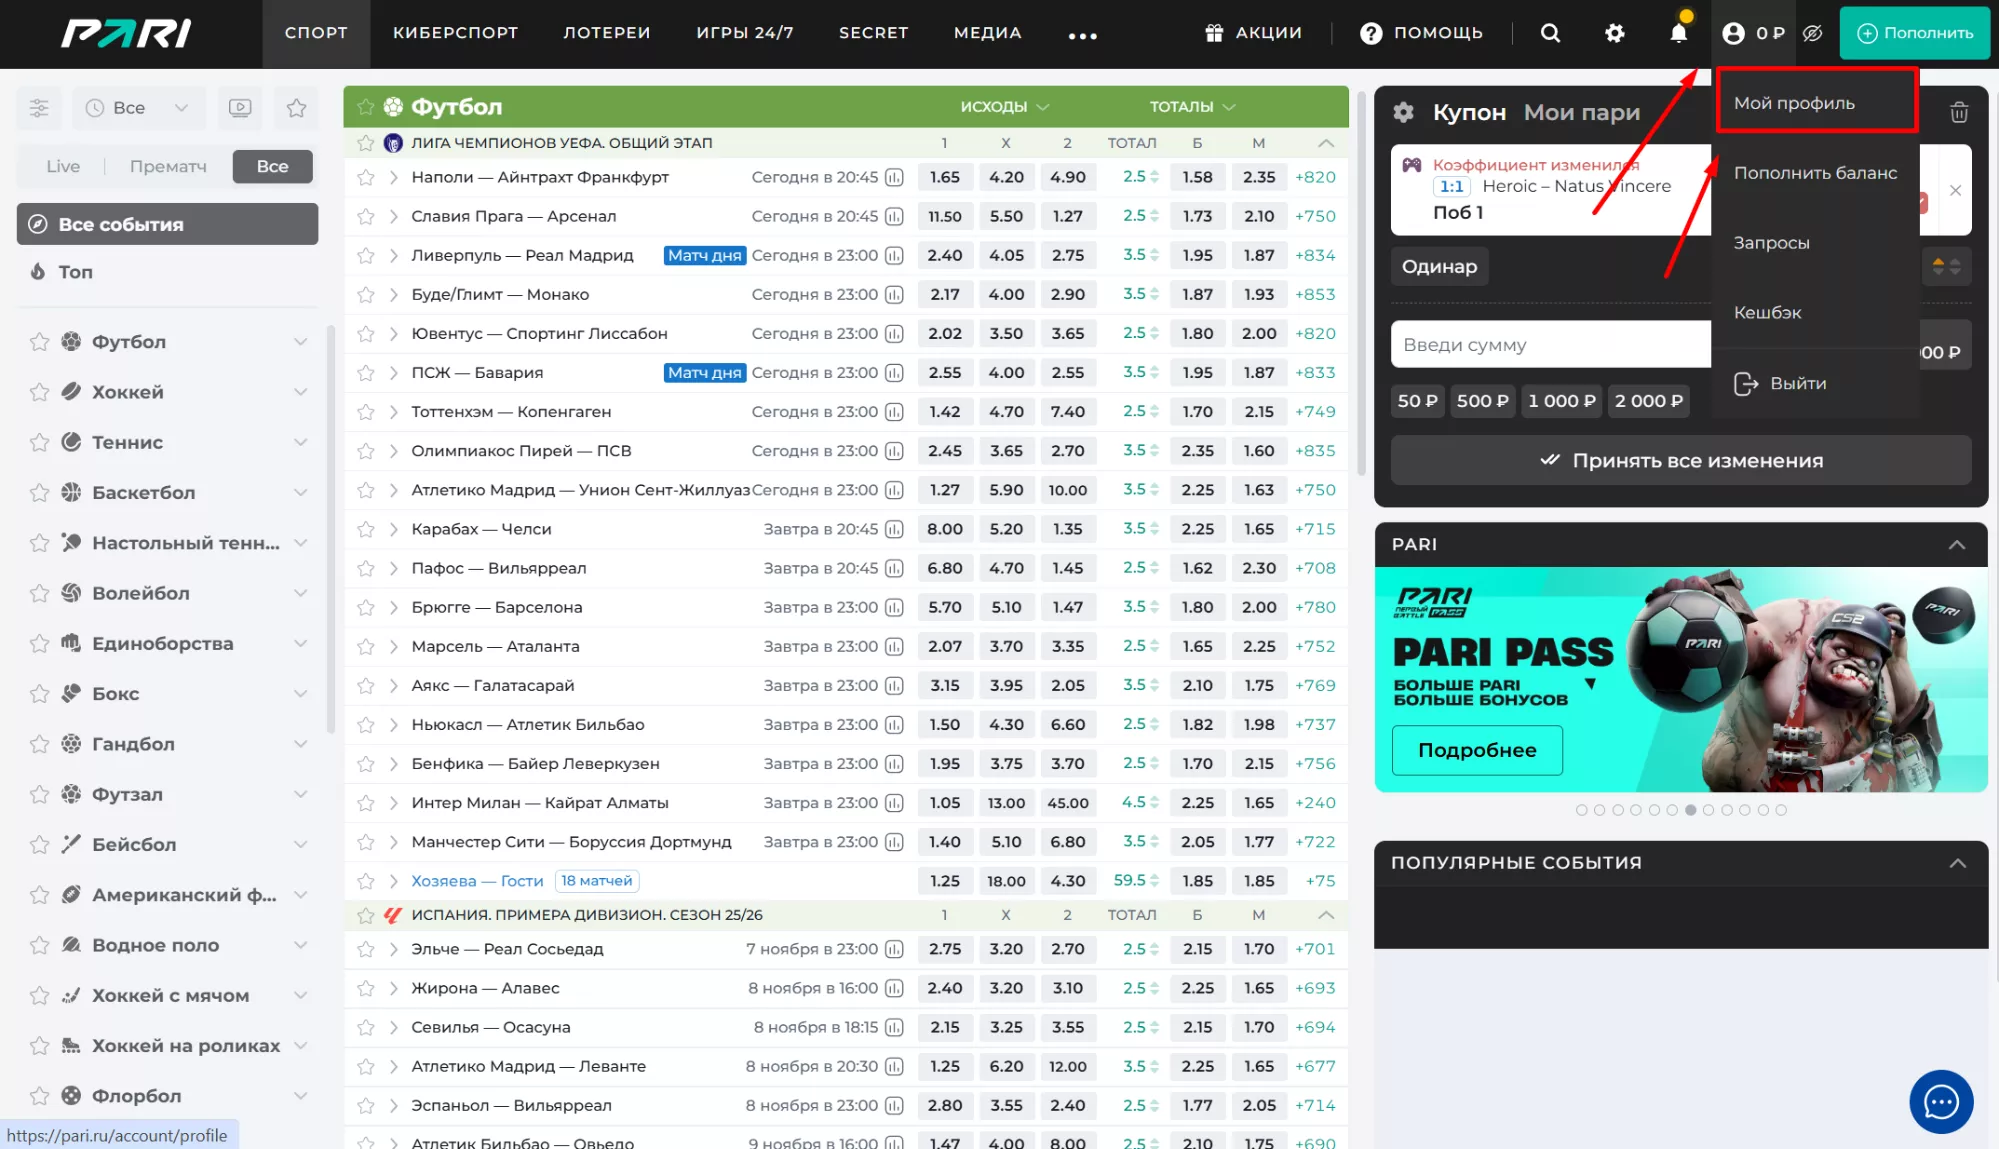Click the video broadcast filter icon

point(240,108)
